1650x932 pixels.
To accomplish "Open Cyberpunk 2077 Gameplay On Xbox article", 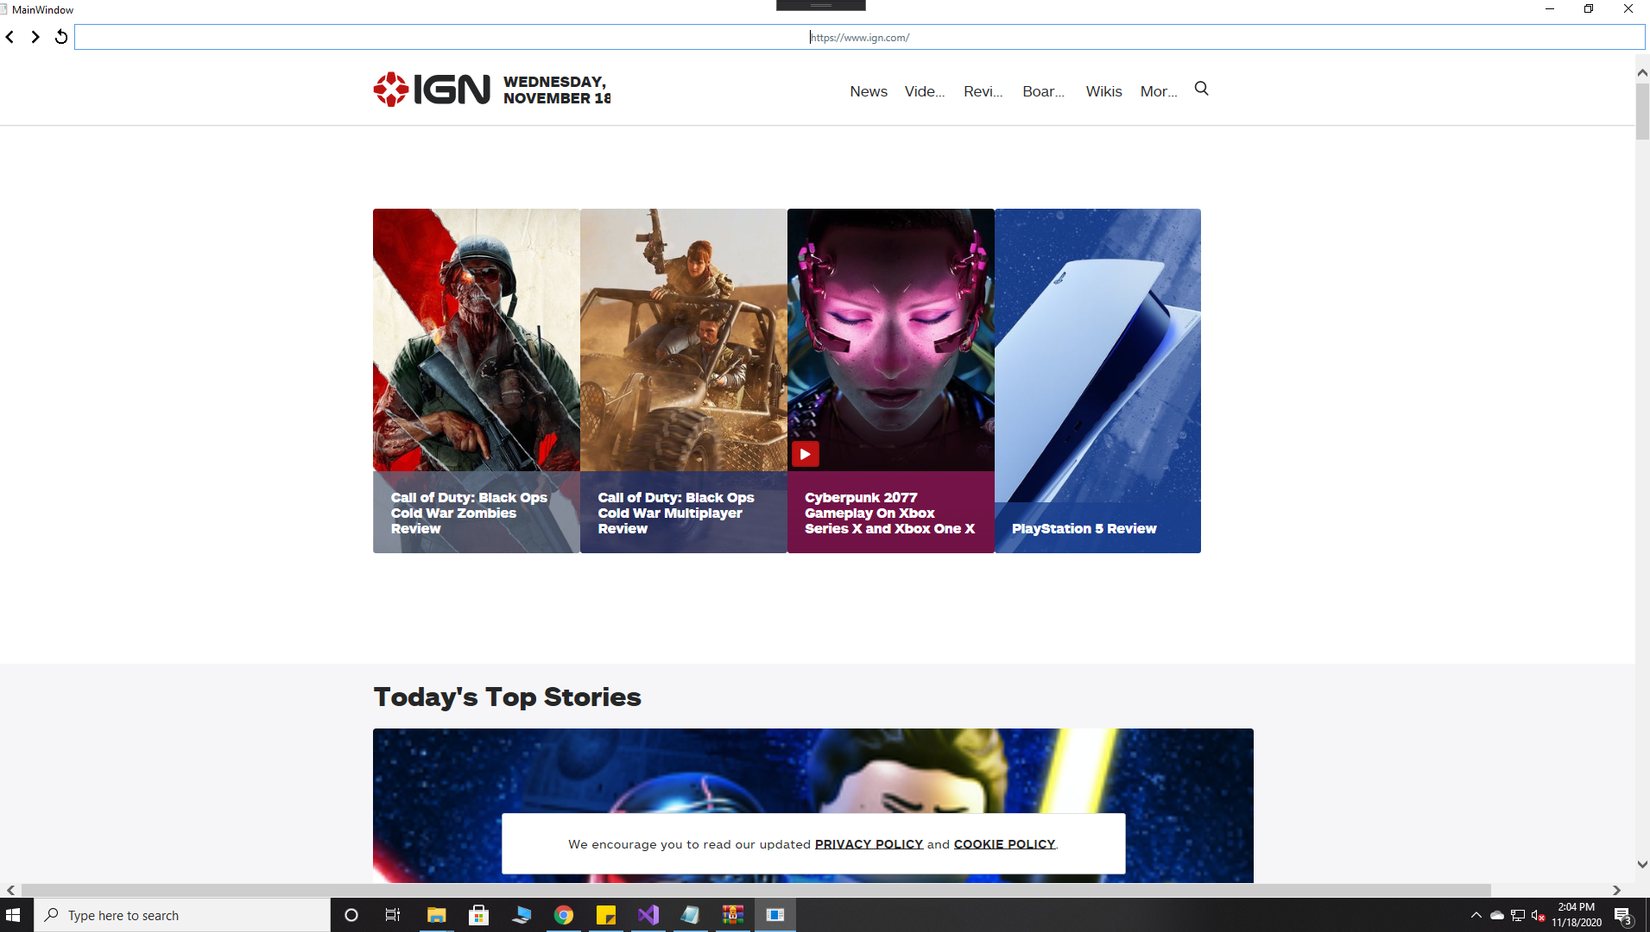I will click(890, 513).
